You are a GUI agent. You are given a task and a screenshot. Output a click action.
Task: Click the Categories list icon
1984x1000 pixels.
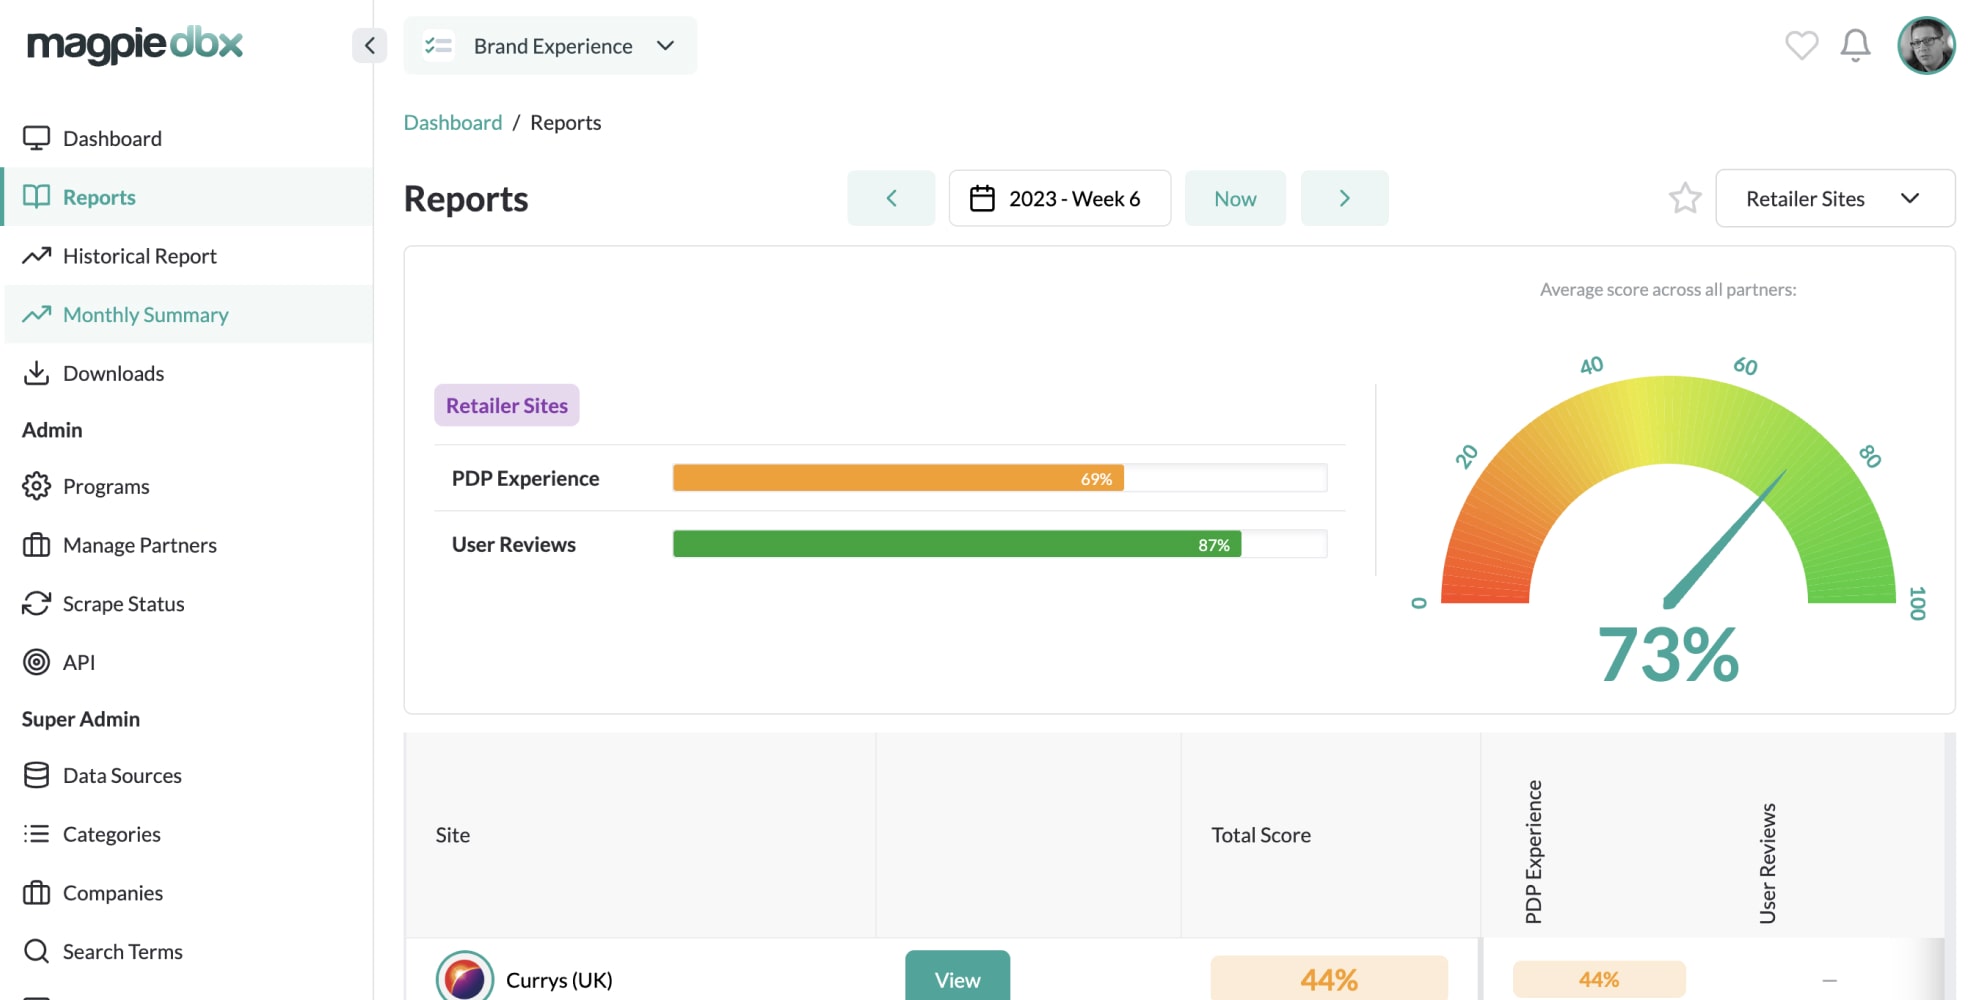[x=36, y=834]
